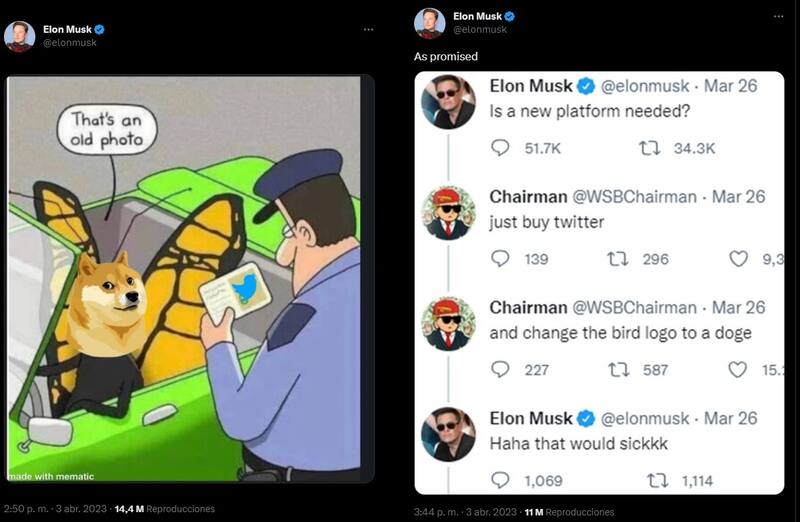Open the three-dot menu on right tweet
The width and height of the screenshot is (800, 522).
click(777, 17)
